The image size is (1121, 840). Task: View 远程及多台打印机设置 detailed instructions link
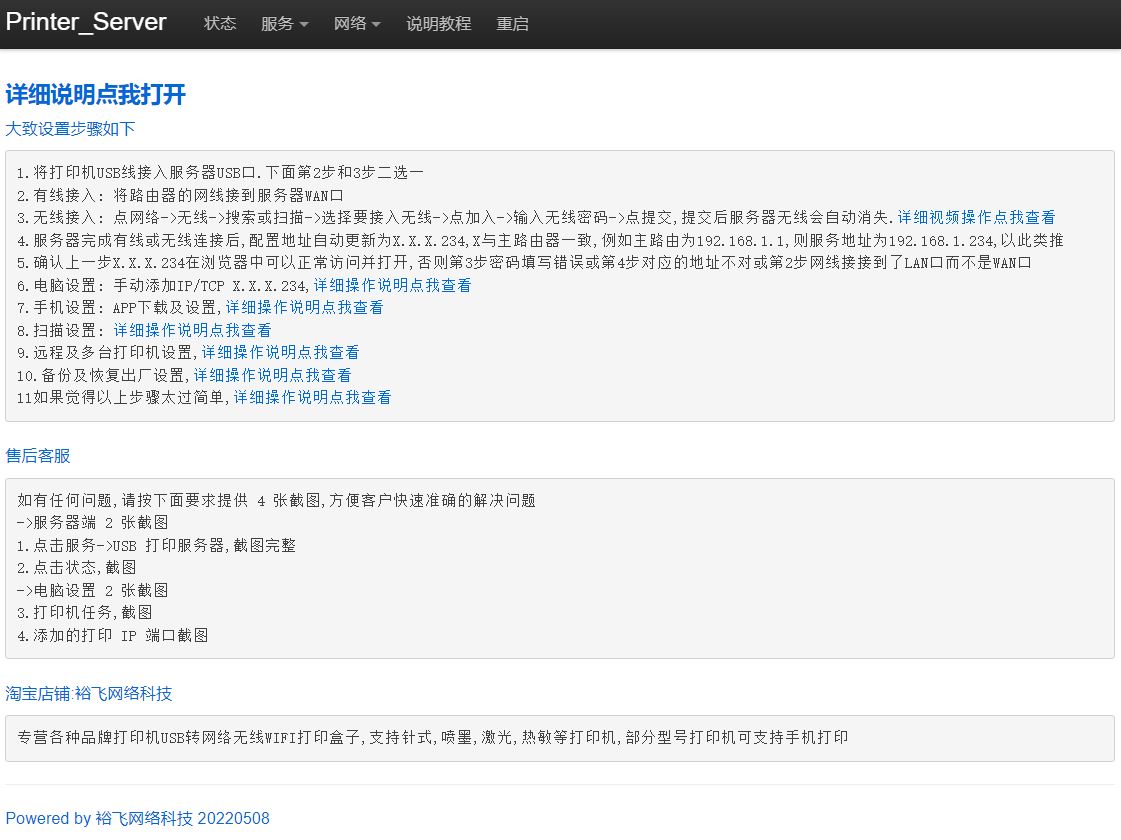(x=280, y=352)
